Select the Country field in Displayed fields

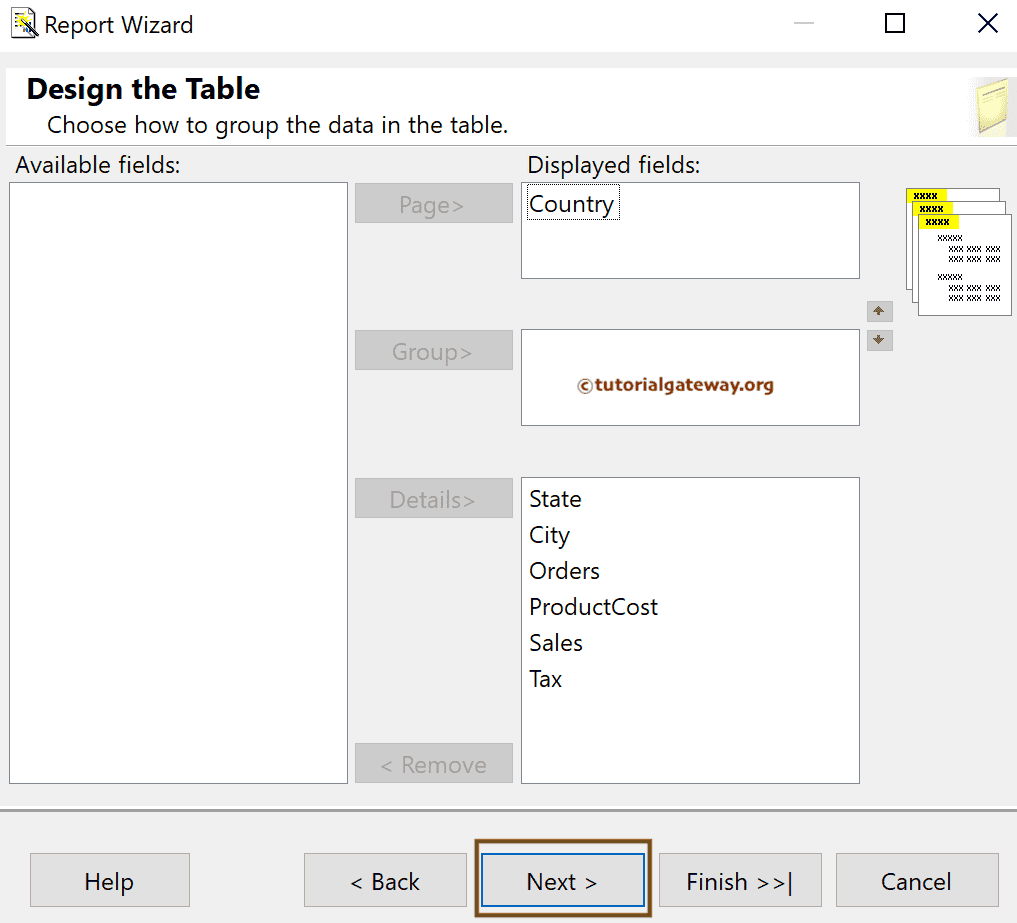pos(572,203)
